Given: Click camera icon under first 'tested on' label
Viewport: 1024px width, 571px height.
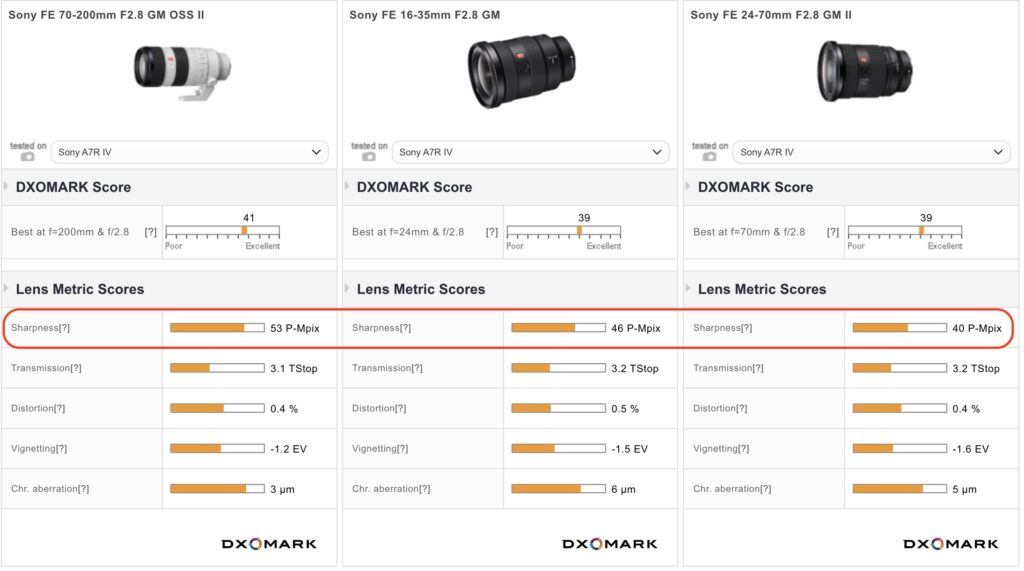Looking at the screenshot, I should (x=27, y=157).
